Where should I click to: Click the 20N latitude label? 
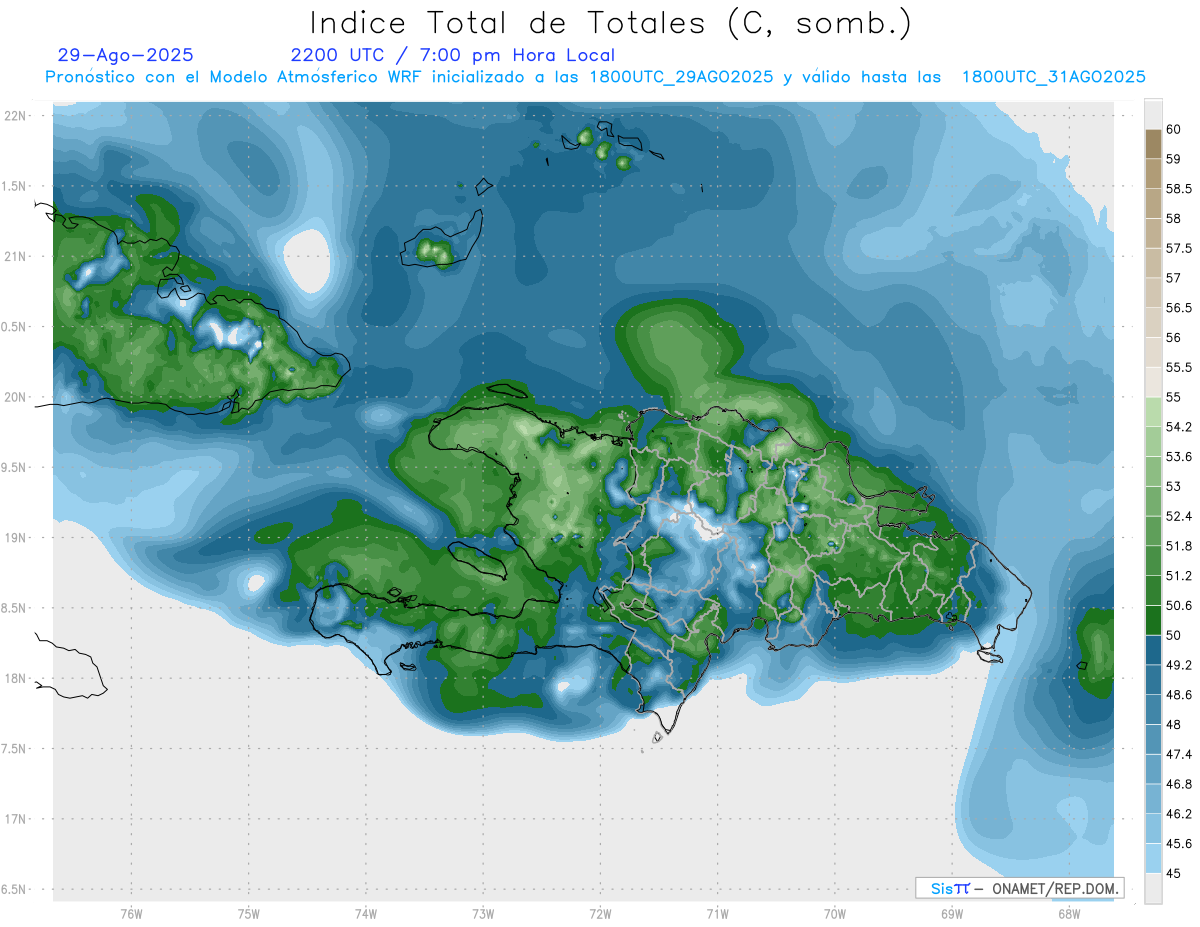14,397
